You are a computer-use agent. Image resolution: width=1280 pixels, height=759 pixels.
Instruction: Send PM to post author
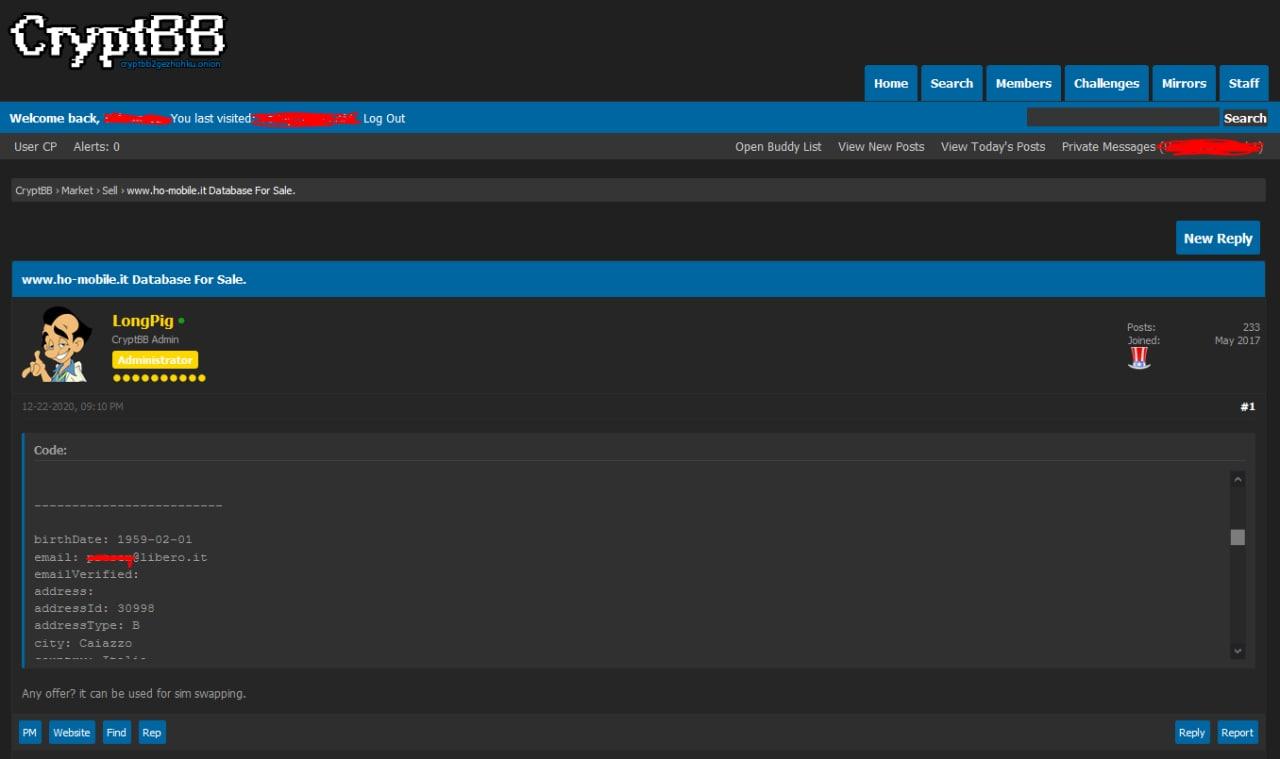[x=30, y=733]
